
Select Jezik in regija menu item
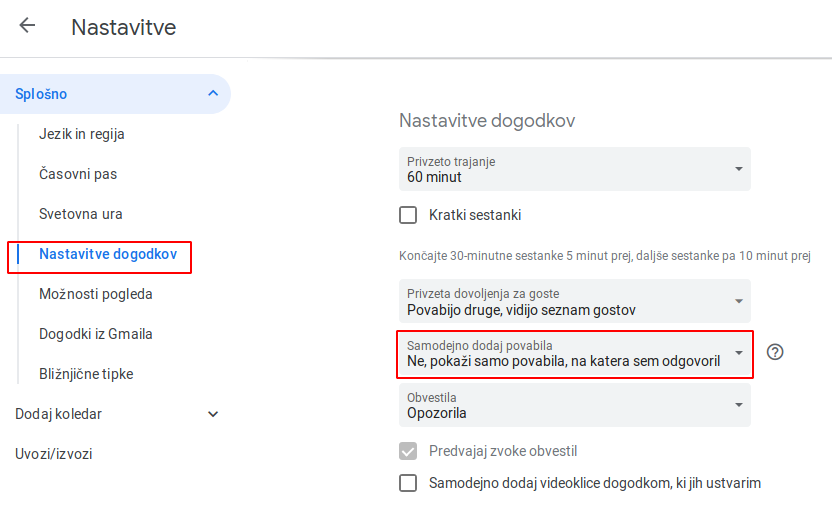click(x=82, y=134)
